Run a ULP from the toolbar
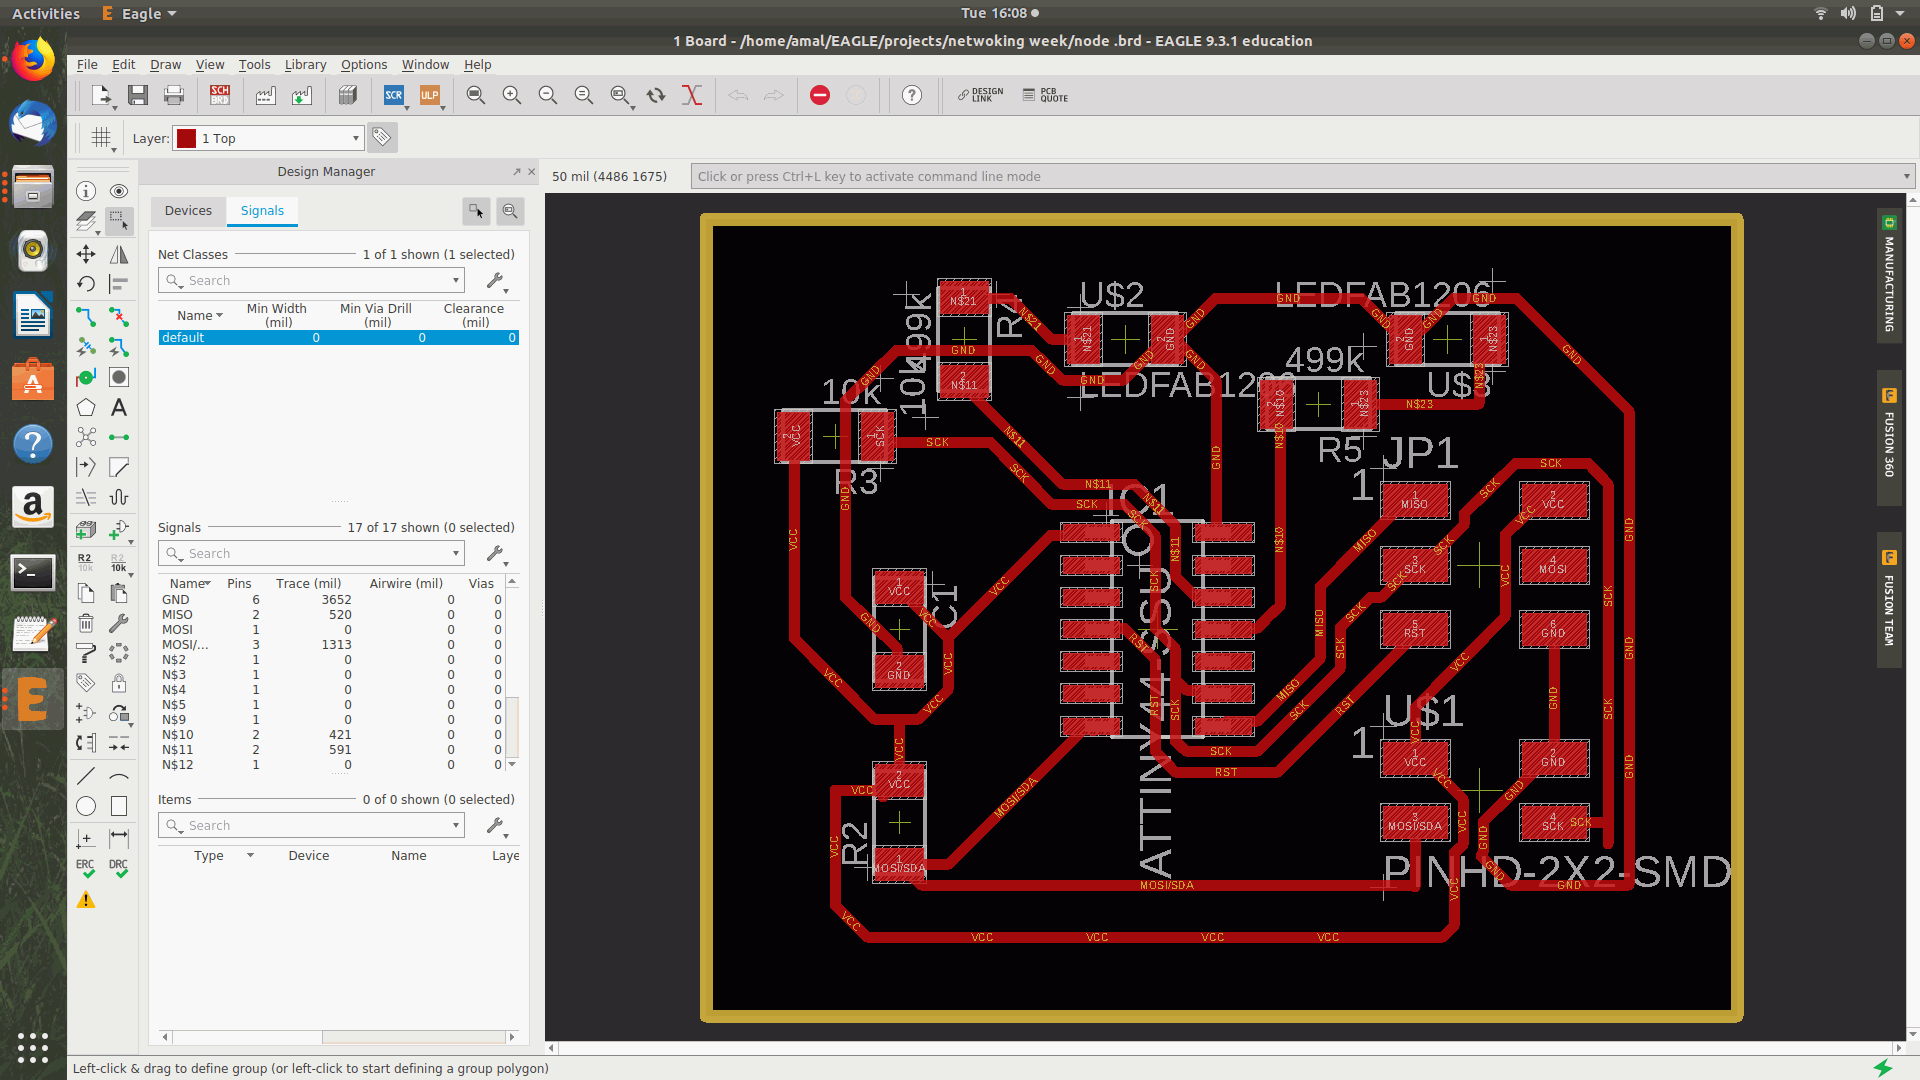Image resolution: width=1920 pixels, height=1080 pixels. coord(430,95)
